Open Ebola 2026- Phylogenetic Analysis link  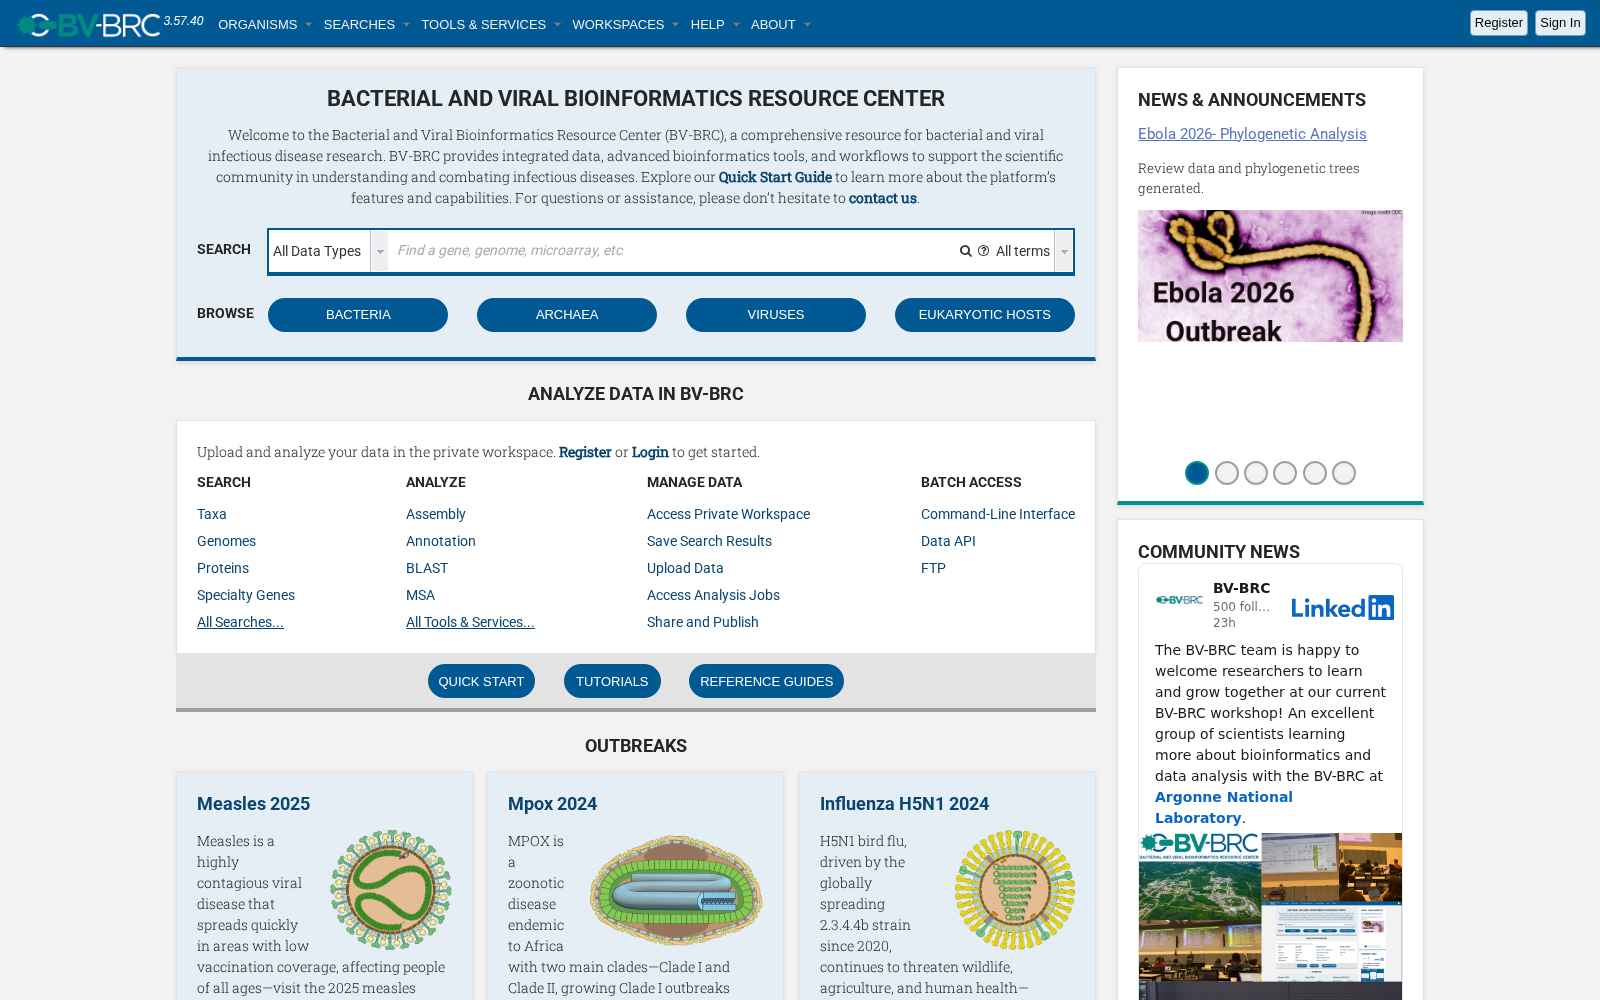pyautogui.click(x=1252, y=134)
